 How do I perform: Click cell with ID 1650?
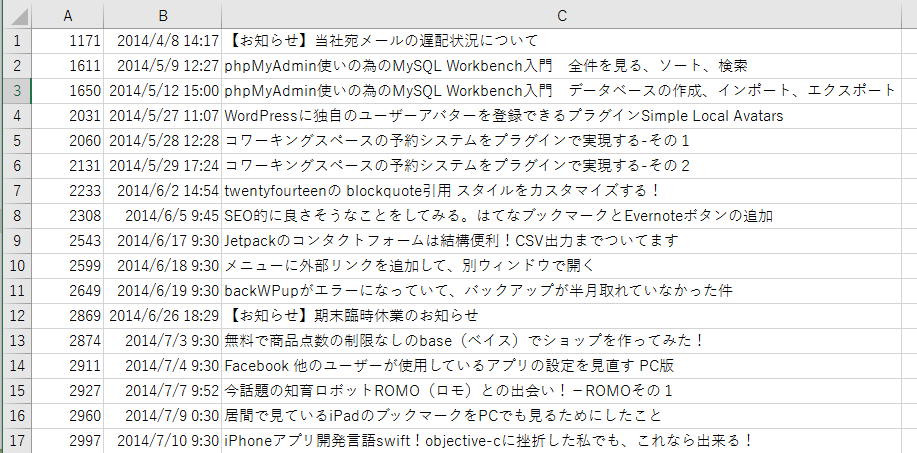pyautogui.click(x=68, y=91)
